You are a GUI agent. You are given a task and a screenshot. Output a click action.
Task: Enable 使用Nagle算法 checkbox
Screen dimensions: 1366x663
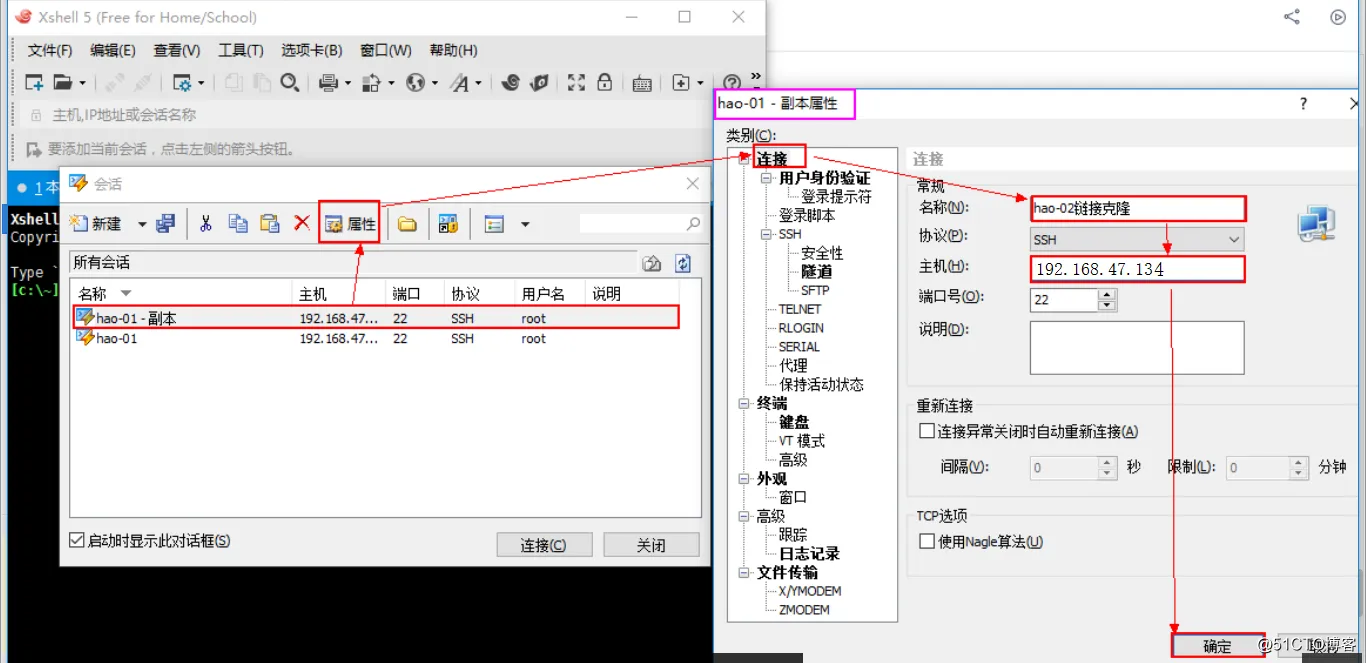pyautogui.click(x=927, y=542)
